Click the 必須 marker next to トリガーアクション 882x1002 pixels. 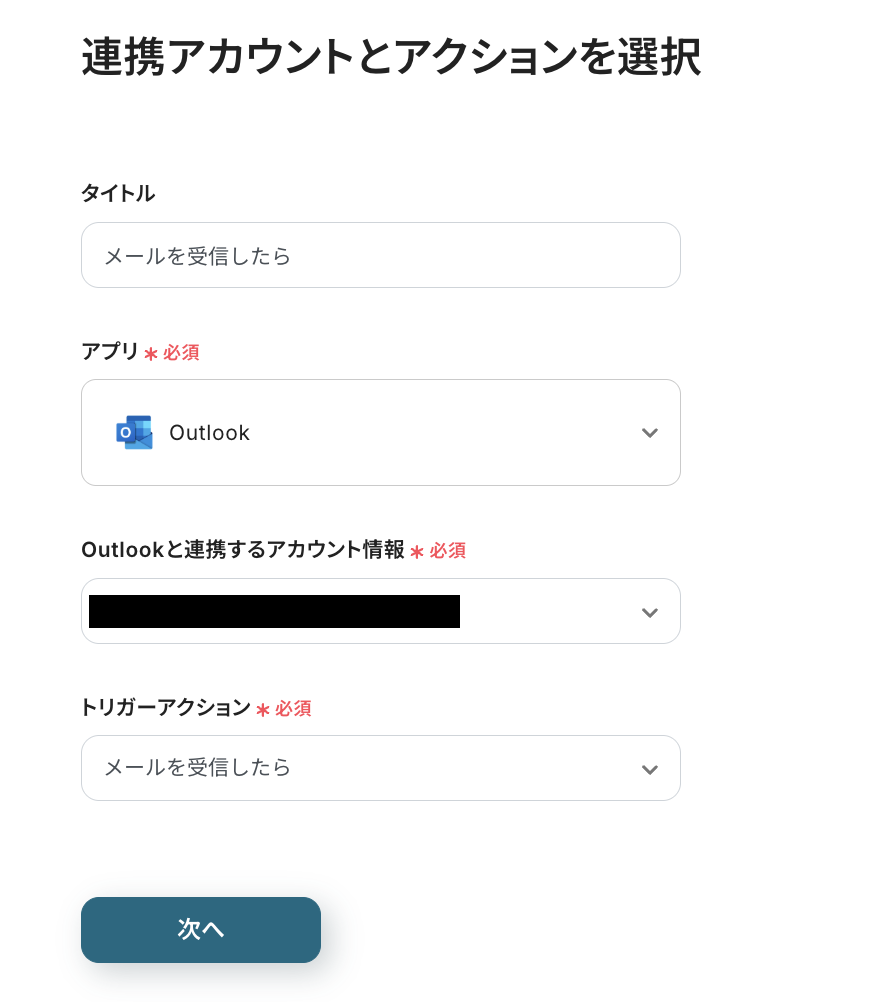pyautogui.click(x=293, y=708)
